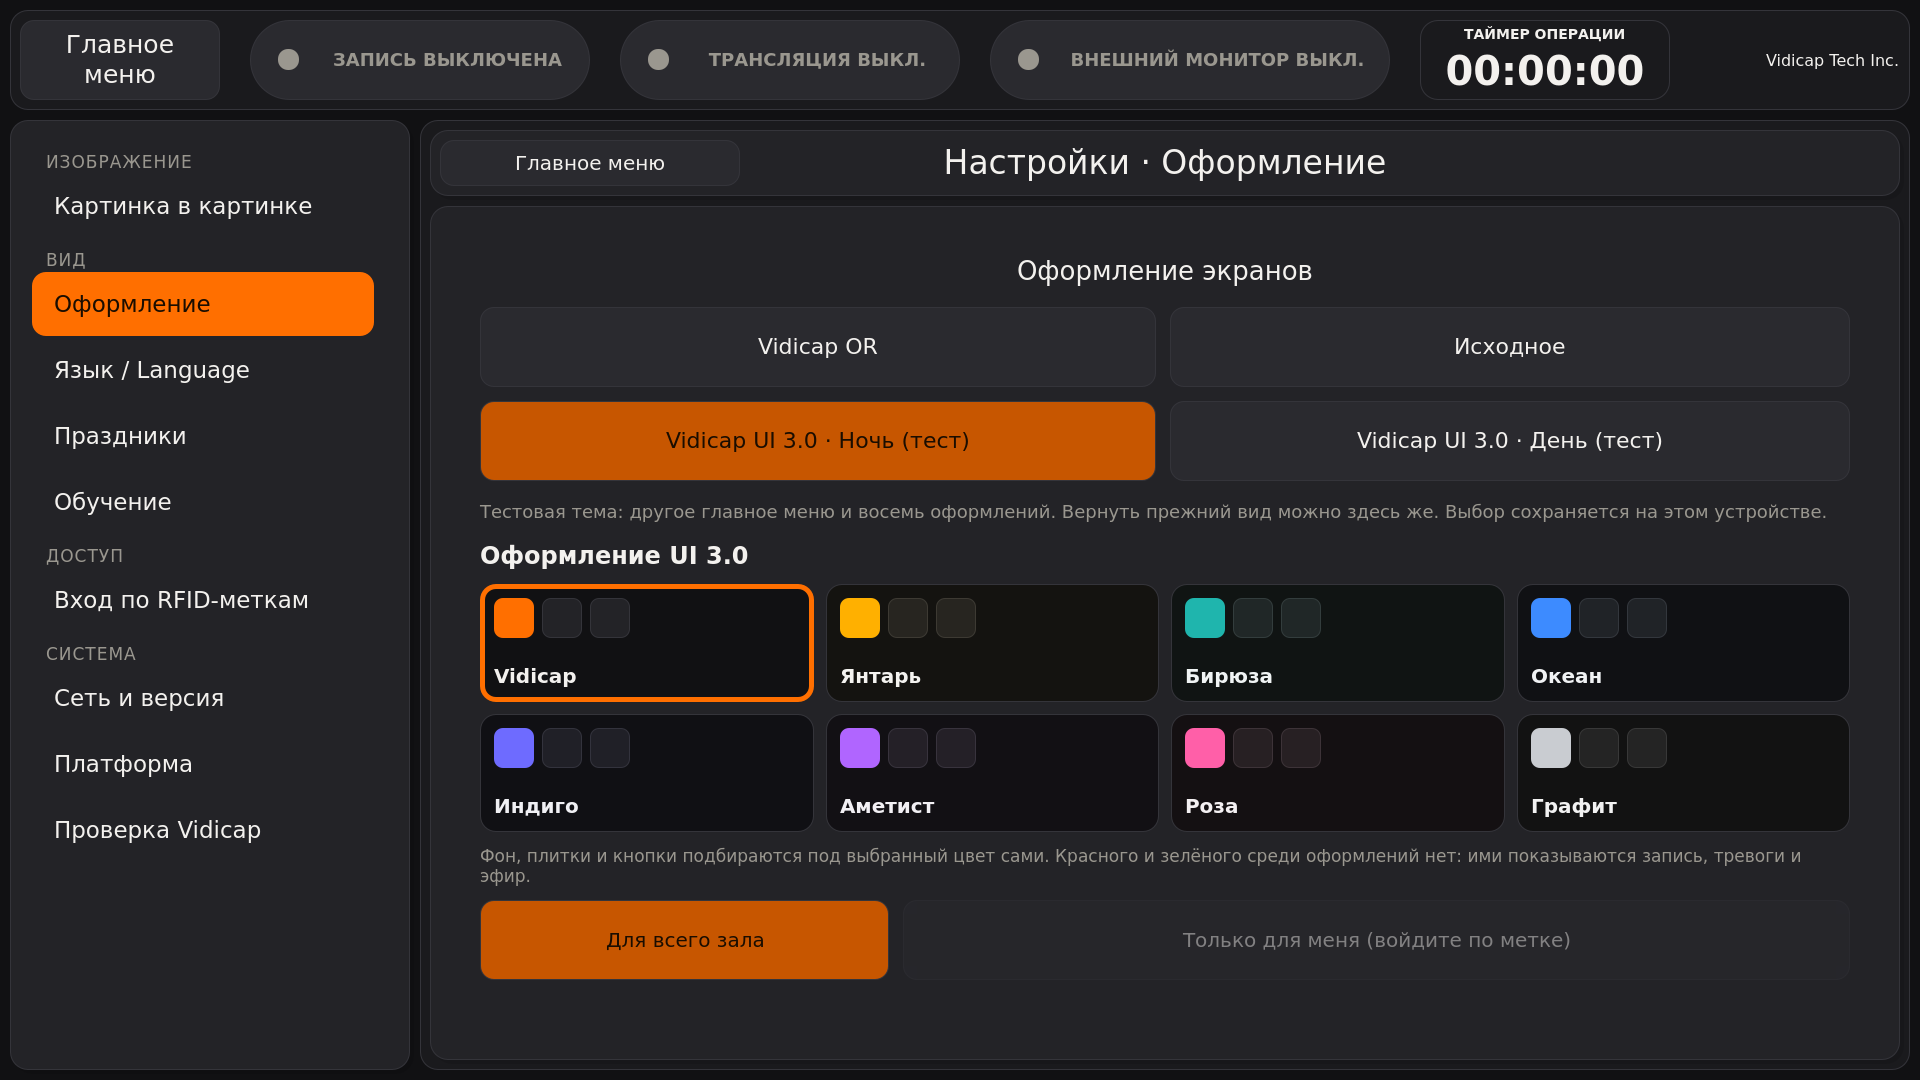
Task: Choose the Янтарь color scheme card
Action: point(992,643)
